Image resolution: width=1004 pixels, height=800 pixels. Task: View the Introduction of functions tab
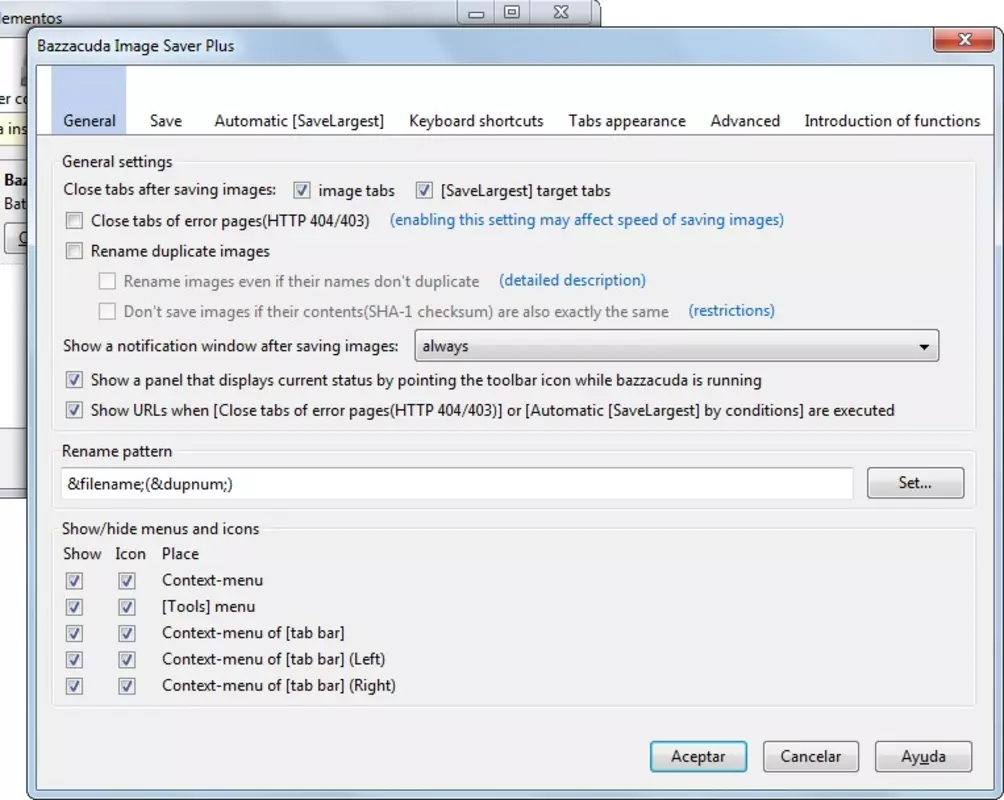(892, 121)
